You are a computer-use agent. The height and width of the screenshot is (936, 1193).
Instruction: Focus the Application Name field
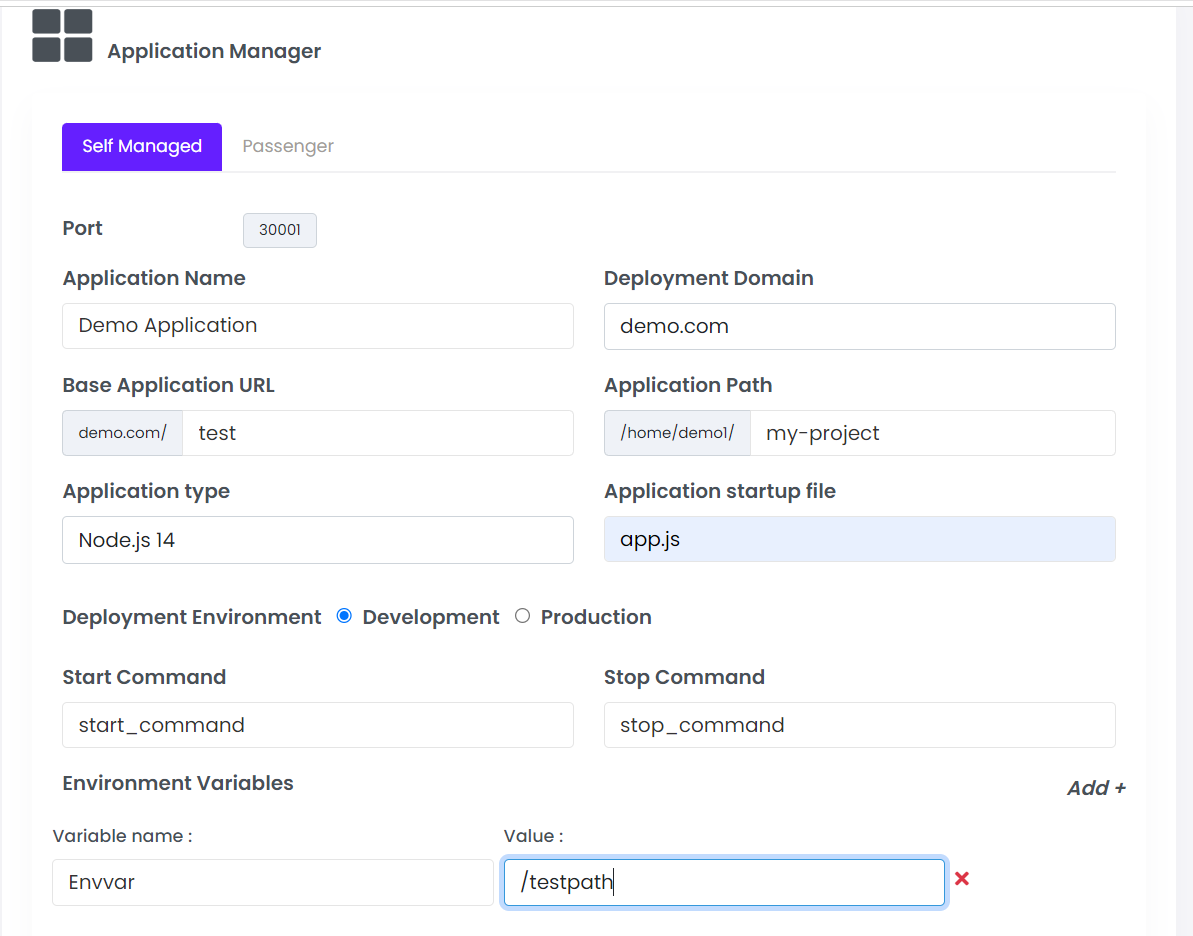point(318,326)
